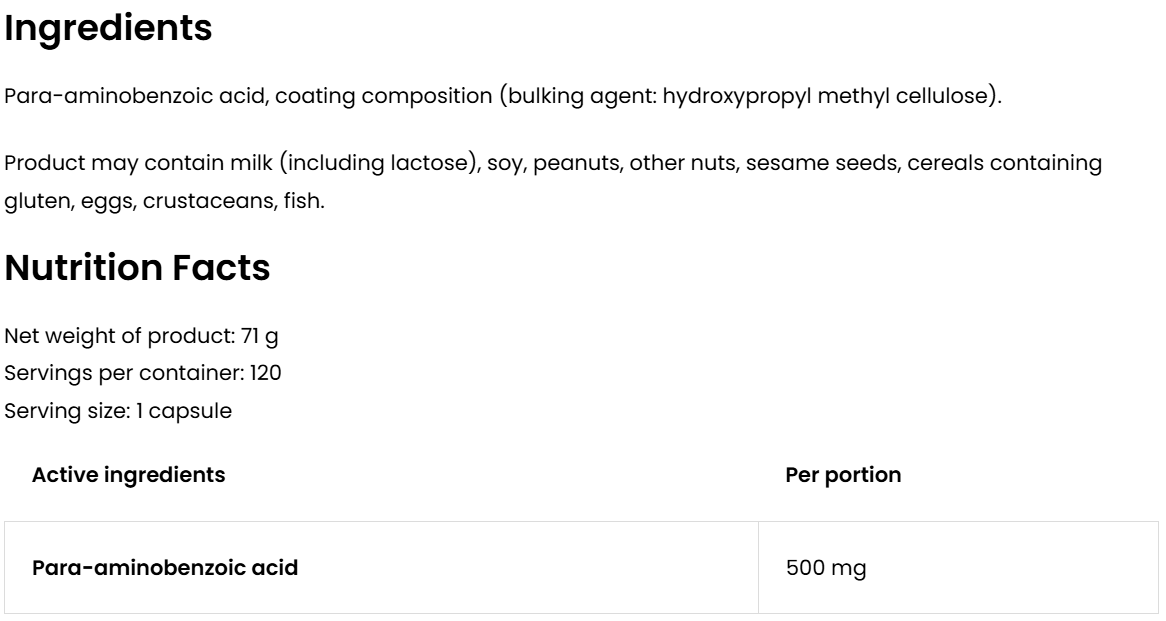Click the Serving size line

pyautogui.click(x=119, y=412)
